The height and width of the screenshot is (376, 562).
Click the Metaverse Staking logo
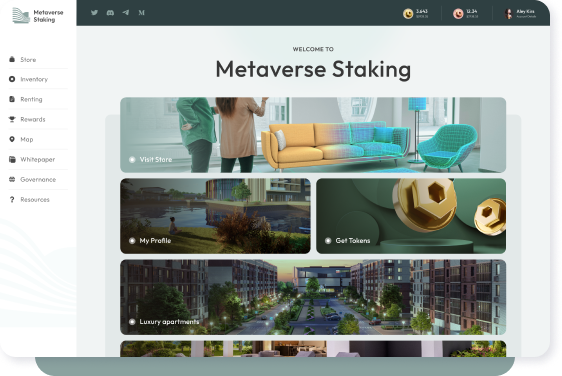click(38, 16)
